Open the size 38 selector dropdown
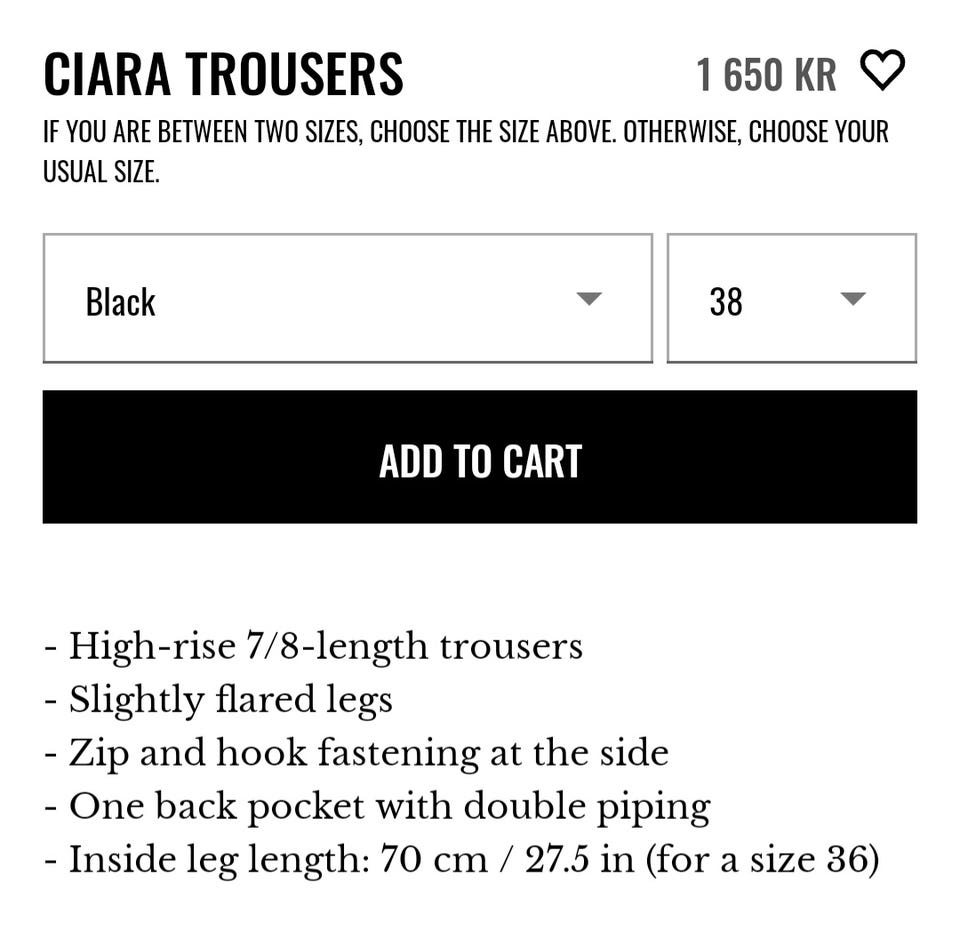Image resolution: width=960 pixels, height=931 pixels. pos(791,299)
